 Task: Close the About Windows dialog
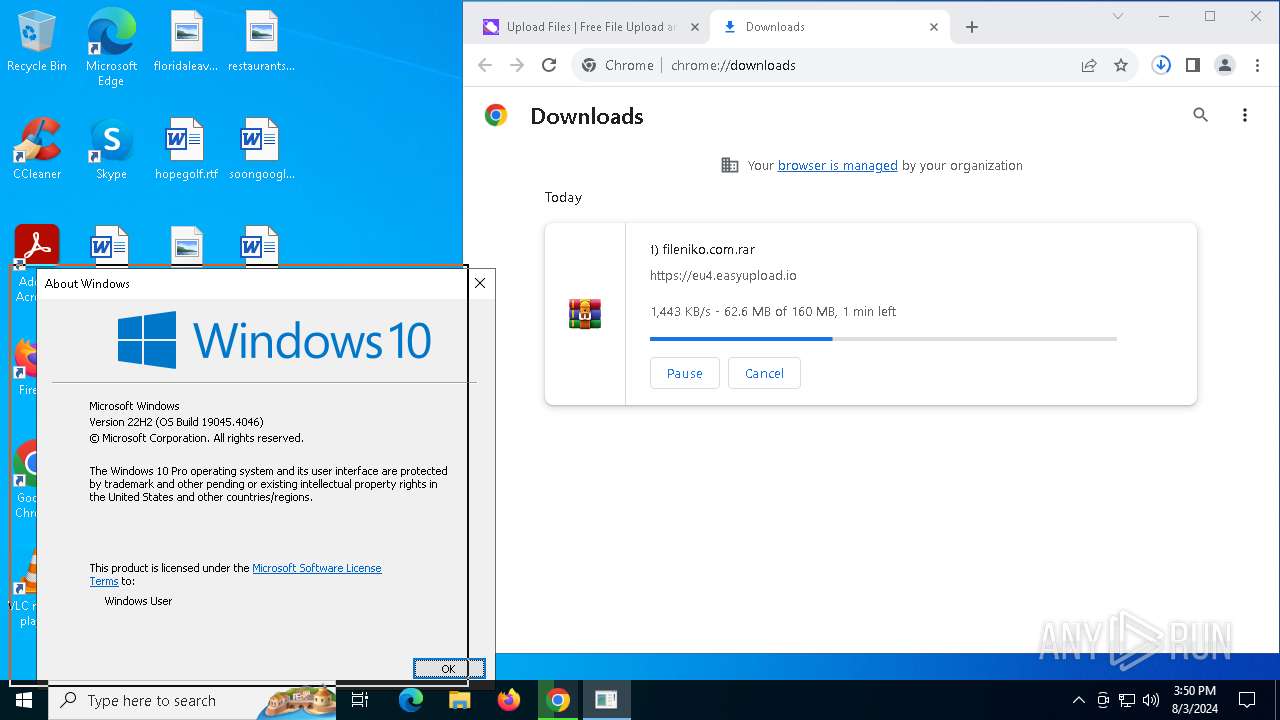tap(480, 283)
